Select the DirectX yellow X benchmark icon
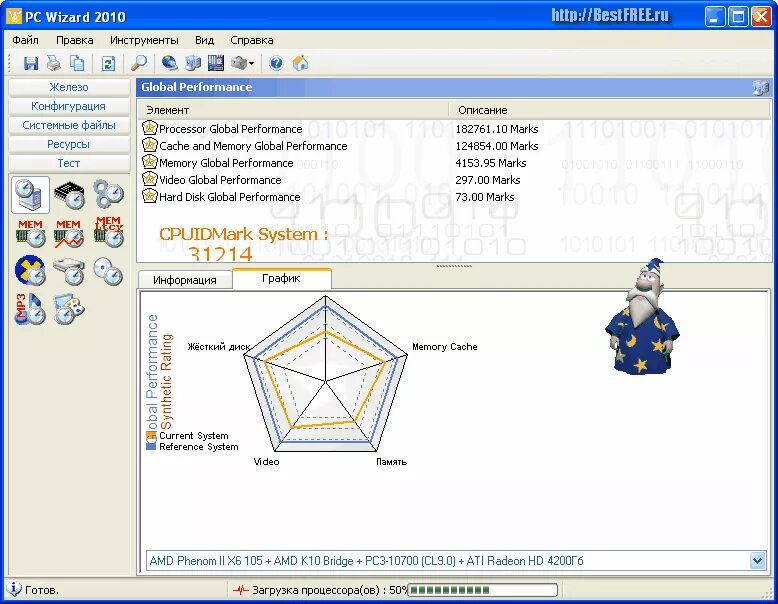778x604 pixels. [30, 270]
